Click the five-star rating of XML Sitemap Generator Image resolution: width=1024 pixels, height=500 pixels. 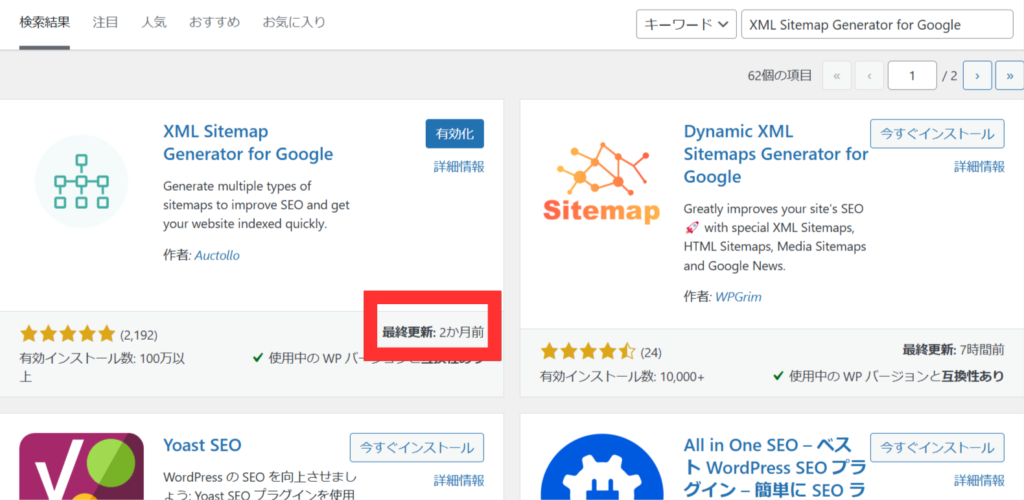[x=67, y=335]
